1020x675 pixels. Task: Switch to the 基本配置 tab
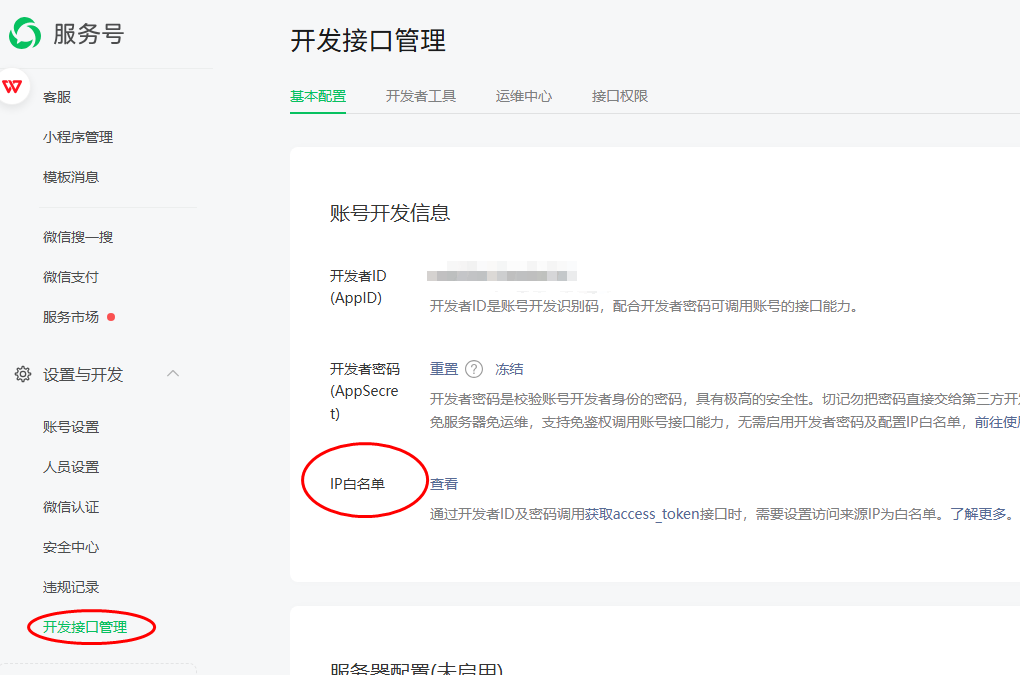pyautogui.click(x=318, y=96)
